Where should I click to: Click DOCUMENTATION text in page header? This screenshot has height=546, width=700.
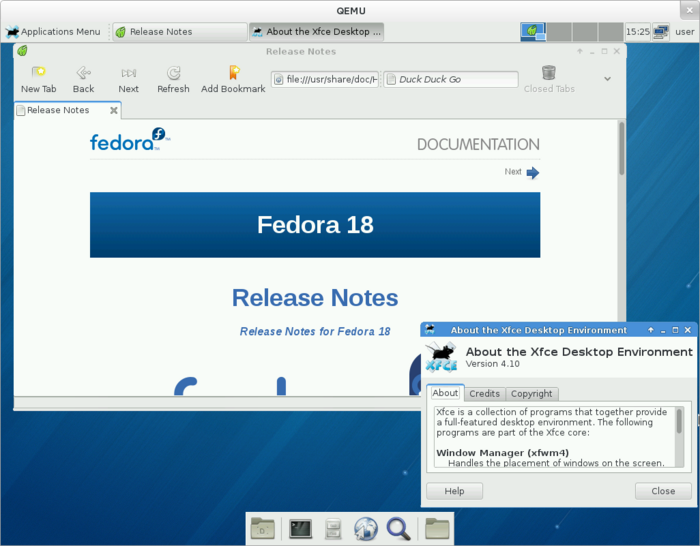478,144
